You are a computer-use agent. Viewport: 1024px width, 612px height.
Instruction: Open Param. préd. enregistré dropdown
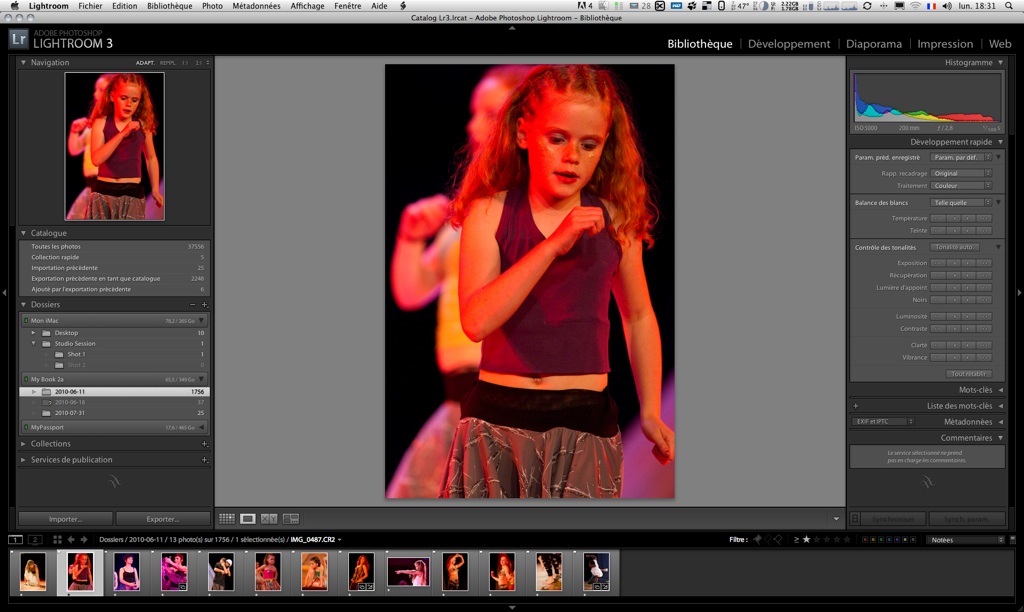tap(961, 157)
